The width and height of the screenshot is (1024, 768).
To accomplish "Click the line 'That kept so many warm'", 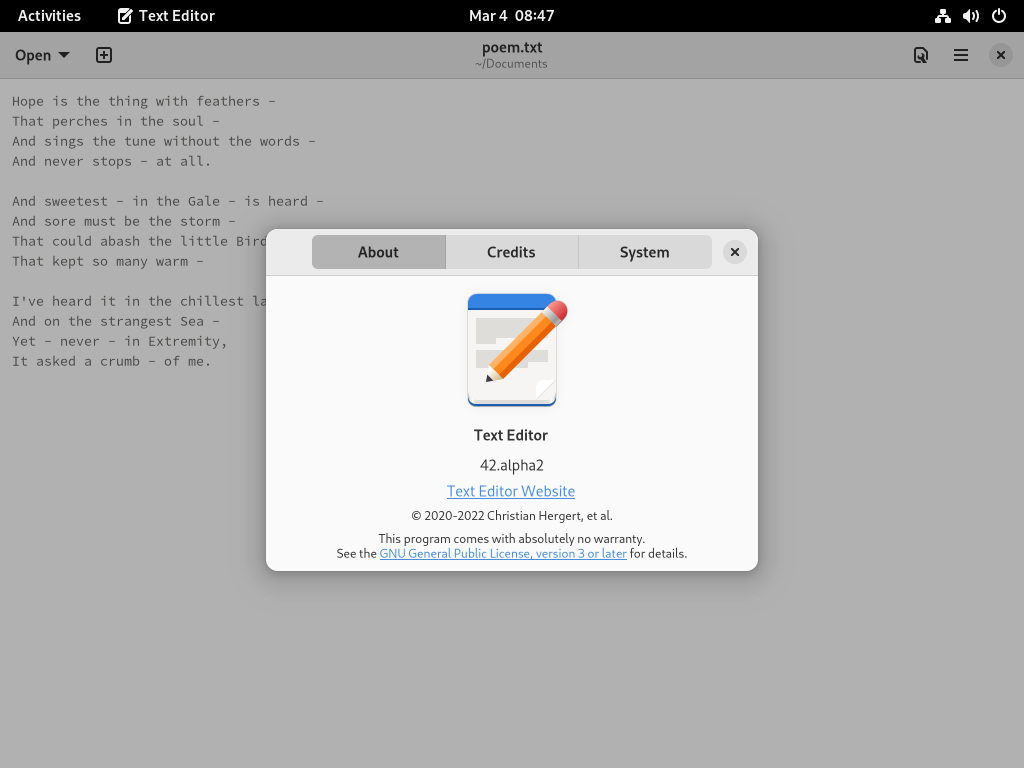I will click(x=108, y=261).
